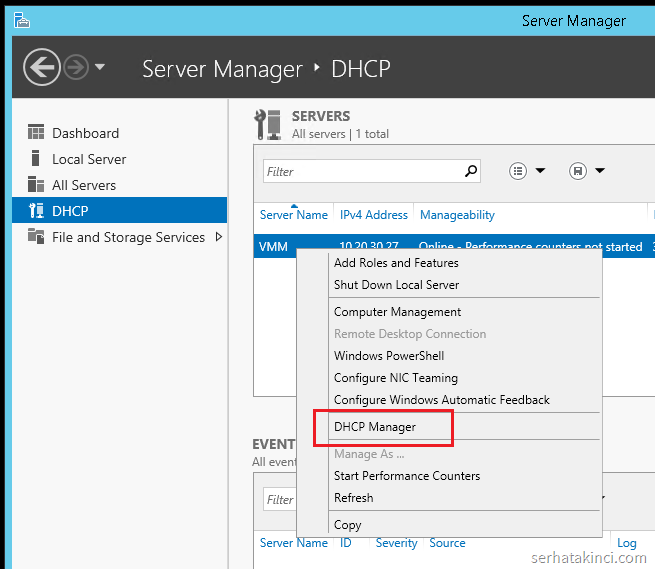The width and height of the screenshot is (655, 569).
Task: Select Local Server in the sidebar
Action: pos(89,159)
